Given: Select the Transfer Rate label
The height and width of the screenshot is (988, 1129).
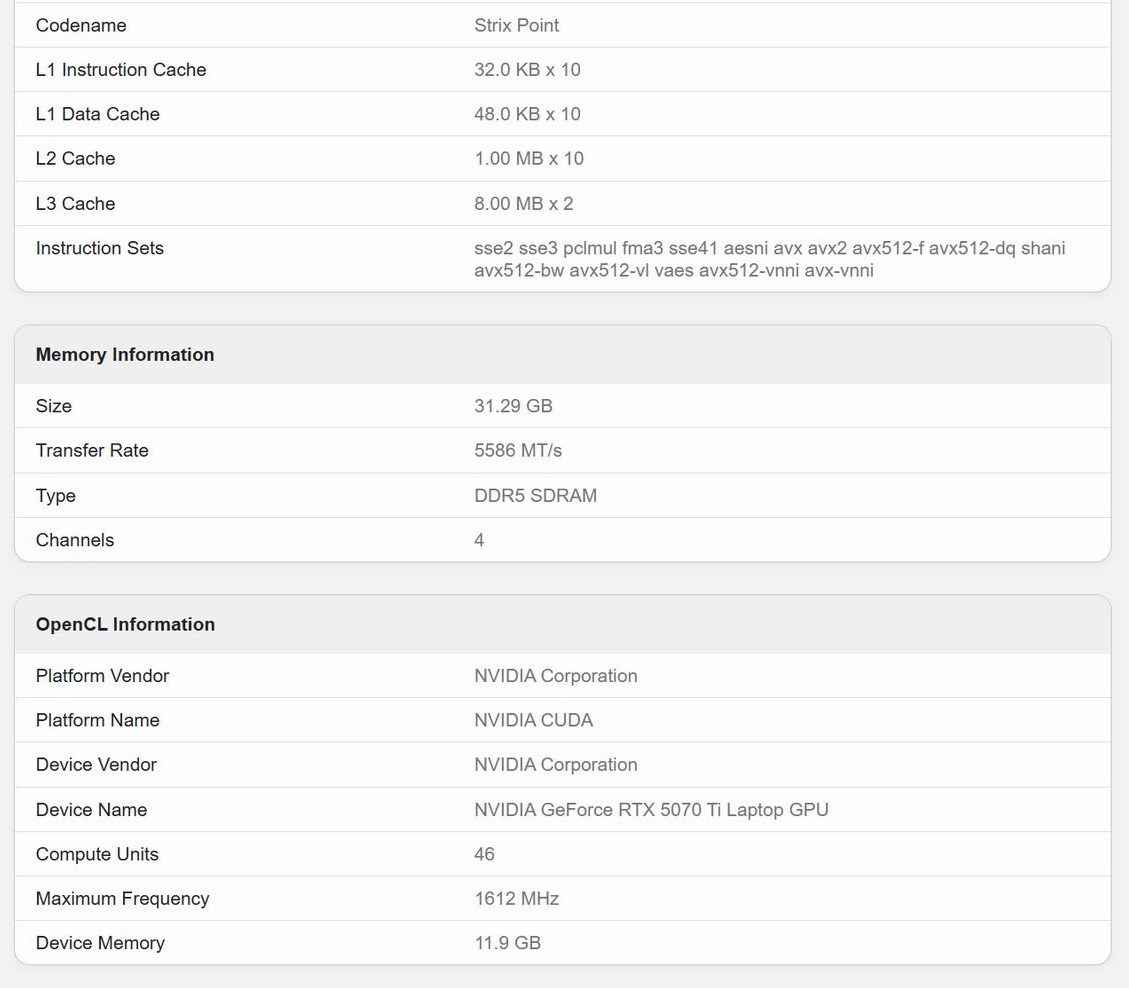Looking at the screenshot, I should (92, 451).
